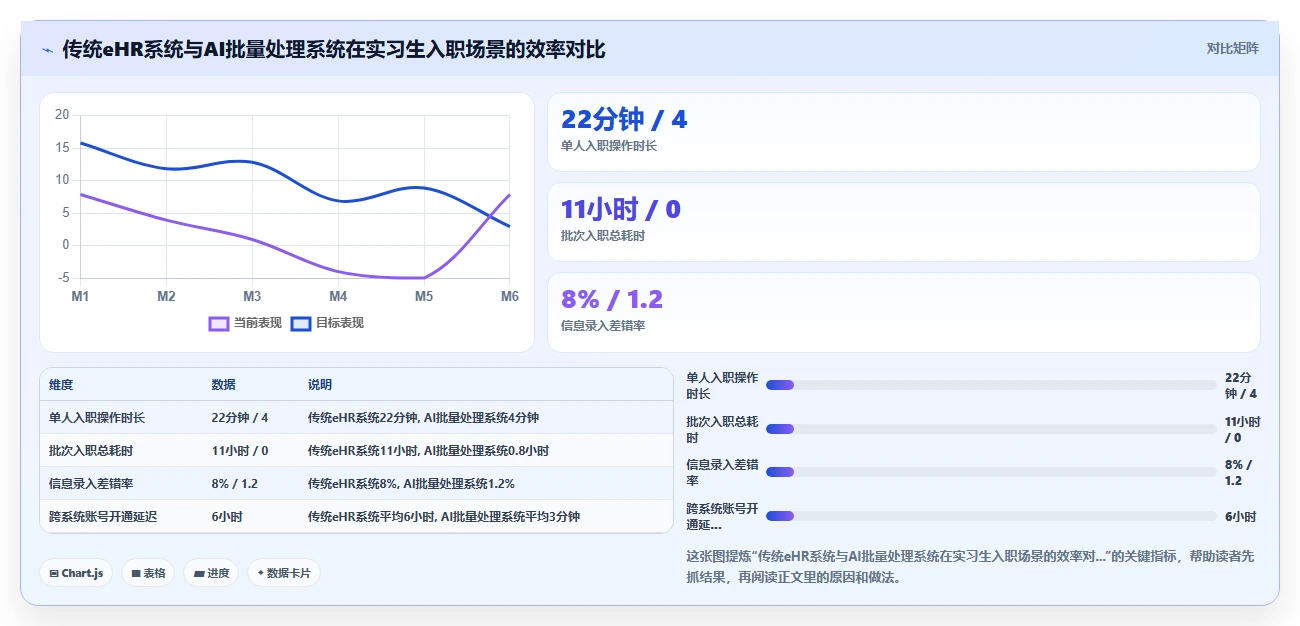This screenshot has height=626, width=1300.
Task: Click the M3 axis label on chart
Action: coord(252,296)
